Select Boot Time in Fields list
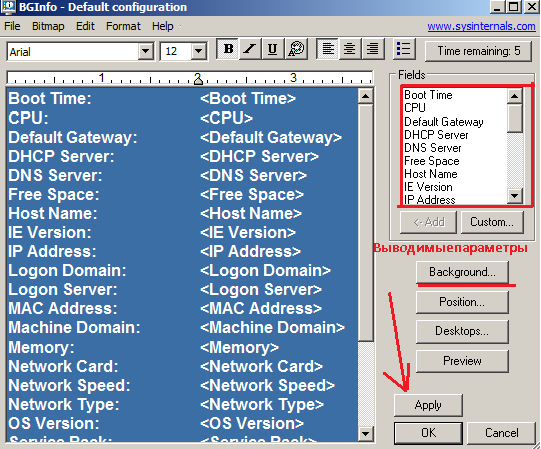The height and width of the screenshot is (449, 541). (x=428, y=95)
